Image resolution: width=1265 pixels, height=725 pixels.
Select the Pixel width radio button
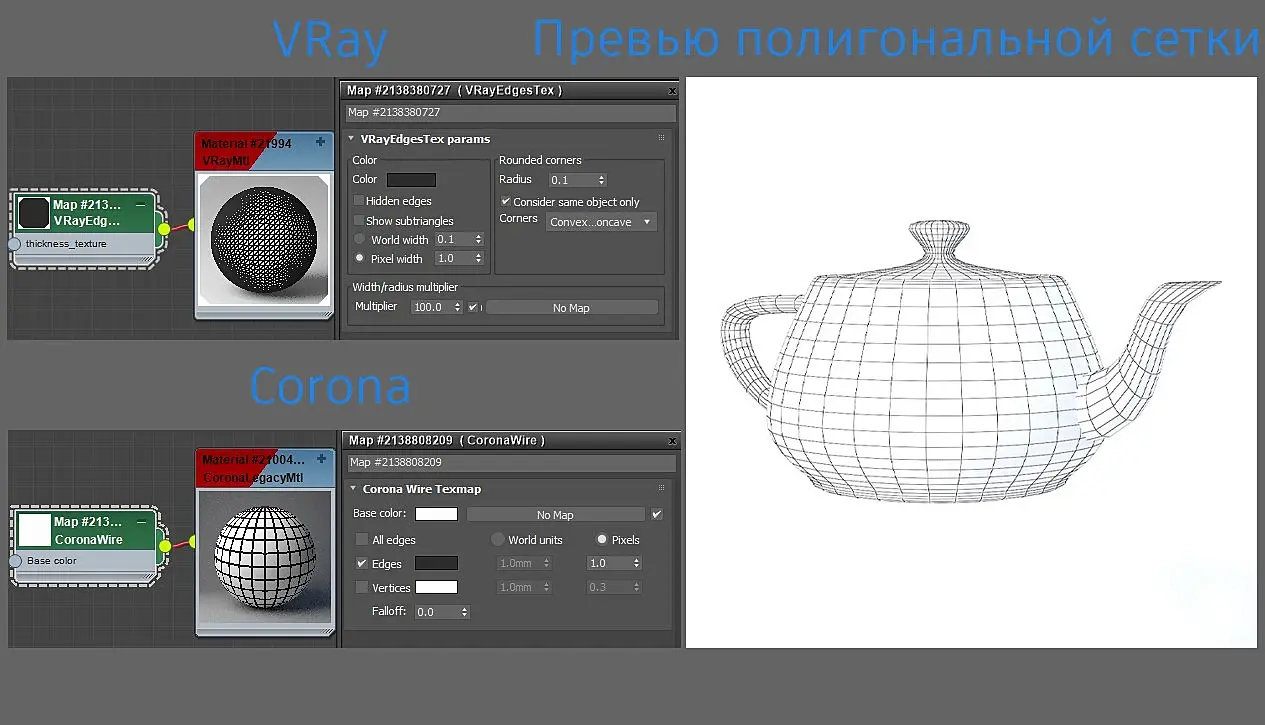(x=360, y=258)
